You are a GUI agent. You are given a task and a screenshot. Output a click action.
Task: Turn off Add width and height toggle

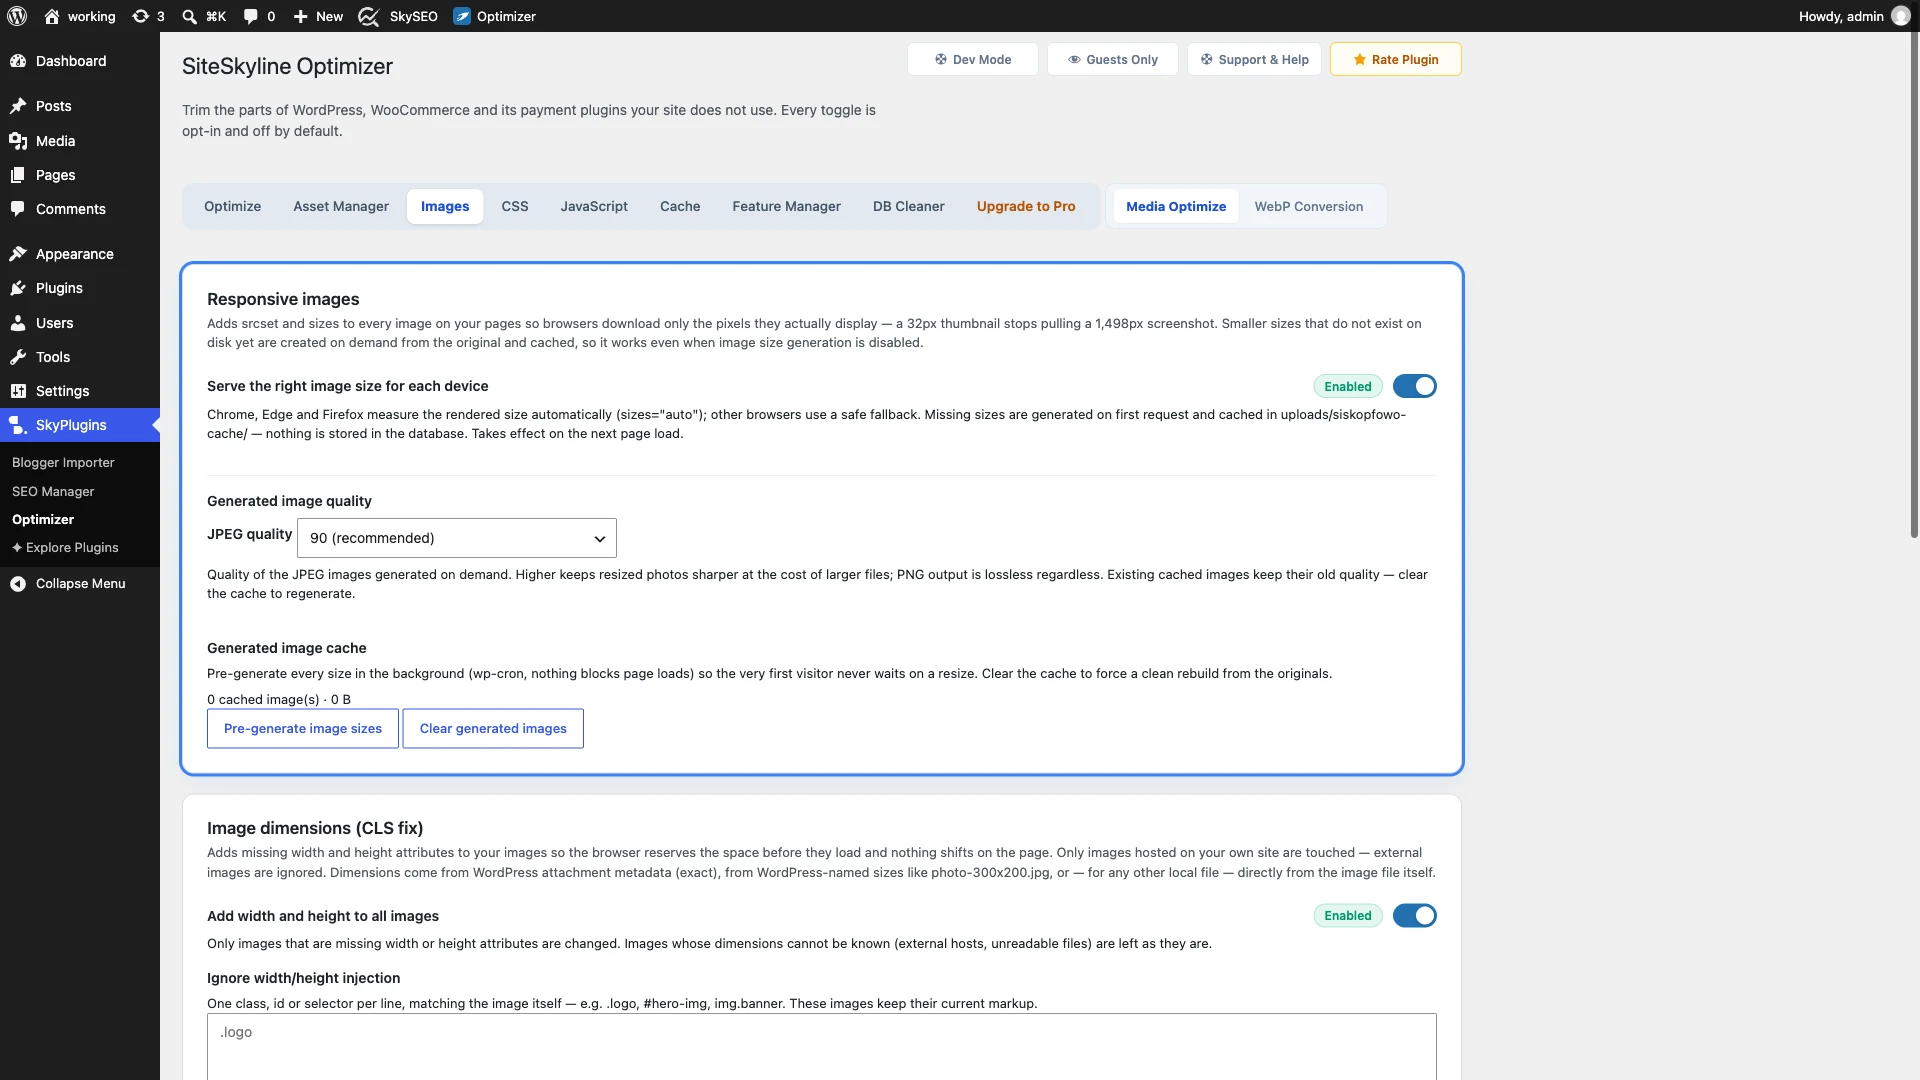tap(1414, 915)
